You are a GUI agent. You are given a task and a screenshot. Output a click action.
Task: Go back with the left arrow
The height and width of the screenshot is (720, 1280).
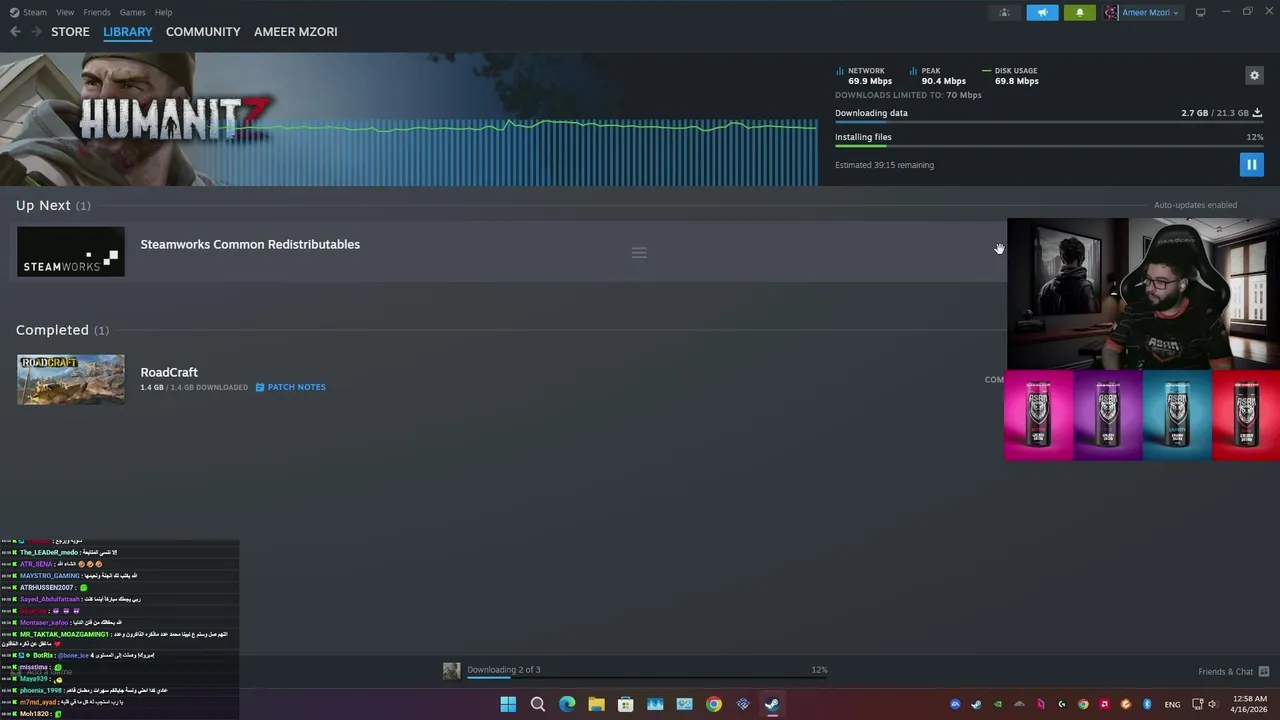click(x=15, y=32)
